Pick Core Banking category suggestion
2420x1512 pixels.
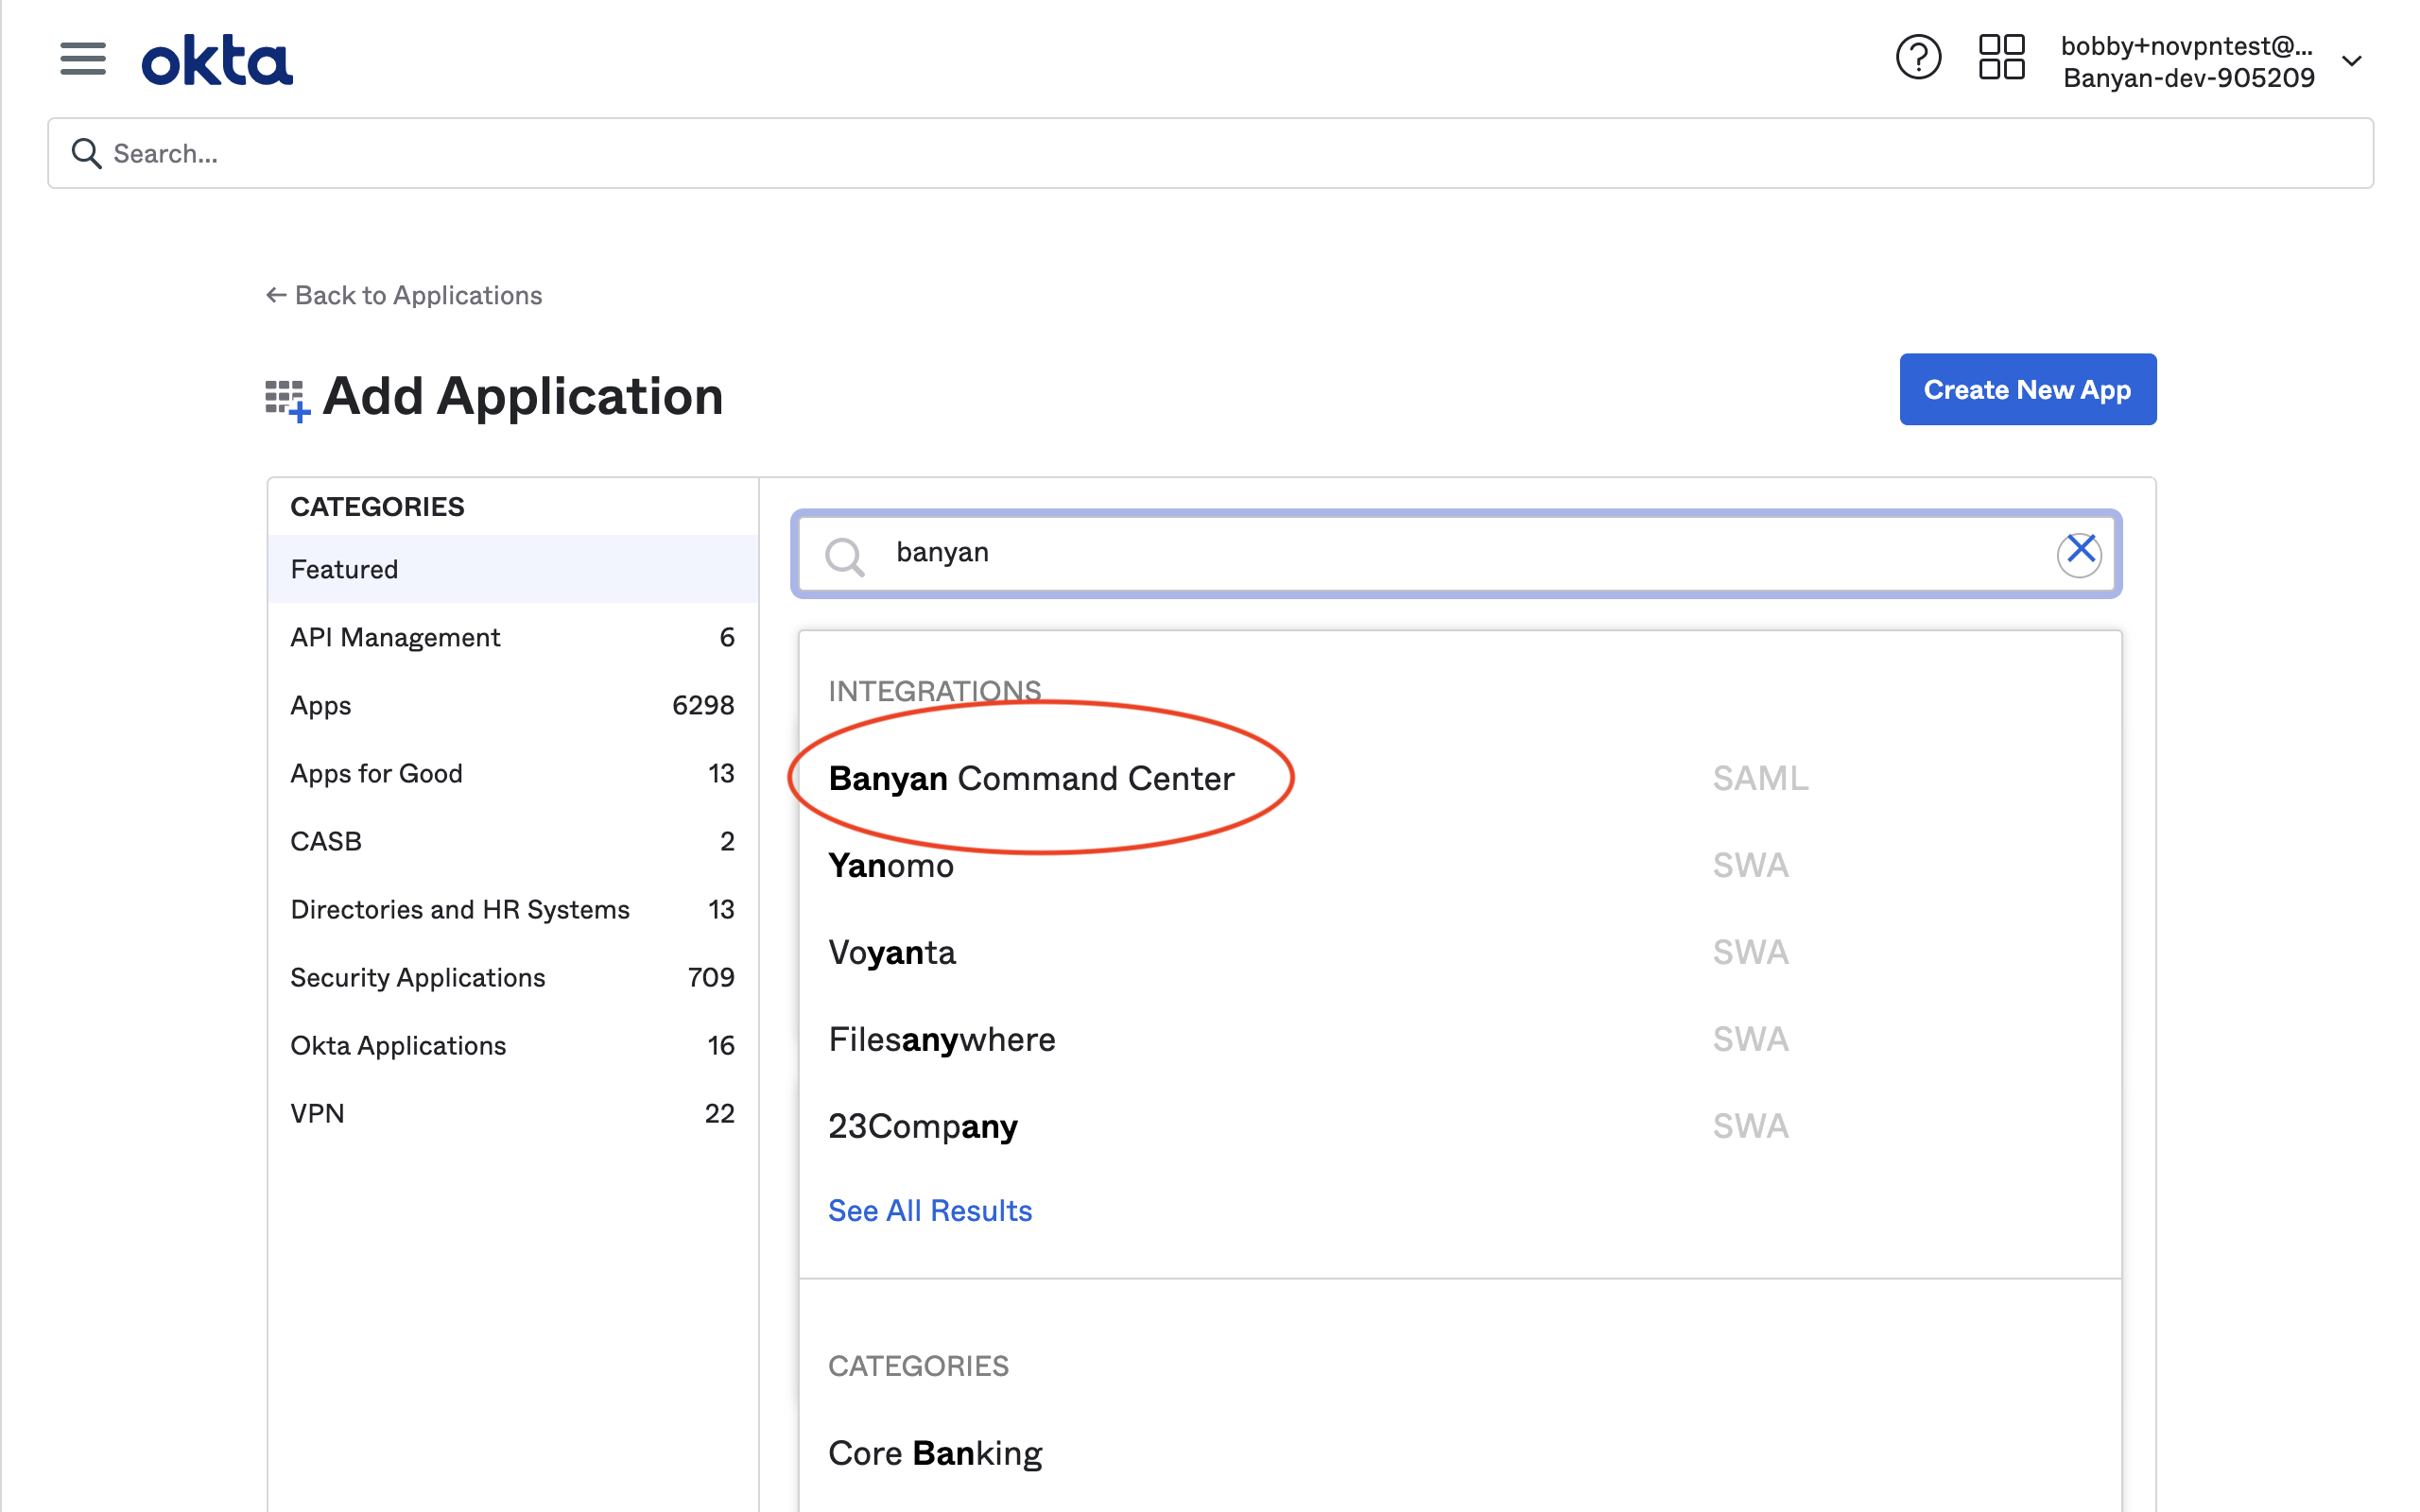(935, 1452)
